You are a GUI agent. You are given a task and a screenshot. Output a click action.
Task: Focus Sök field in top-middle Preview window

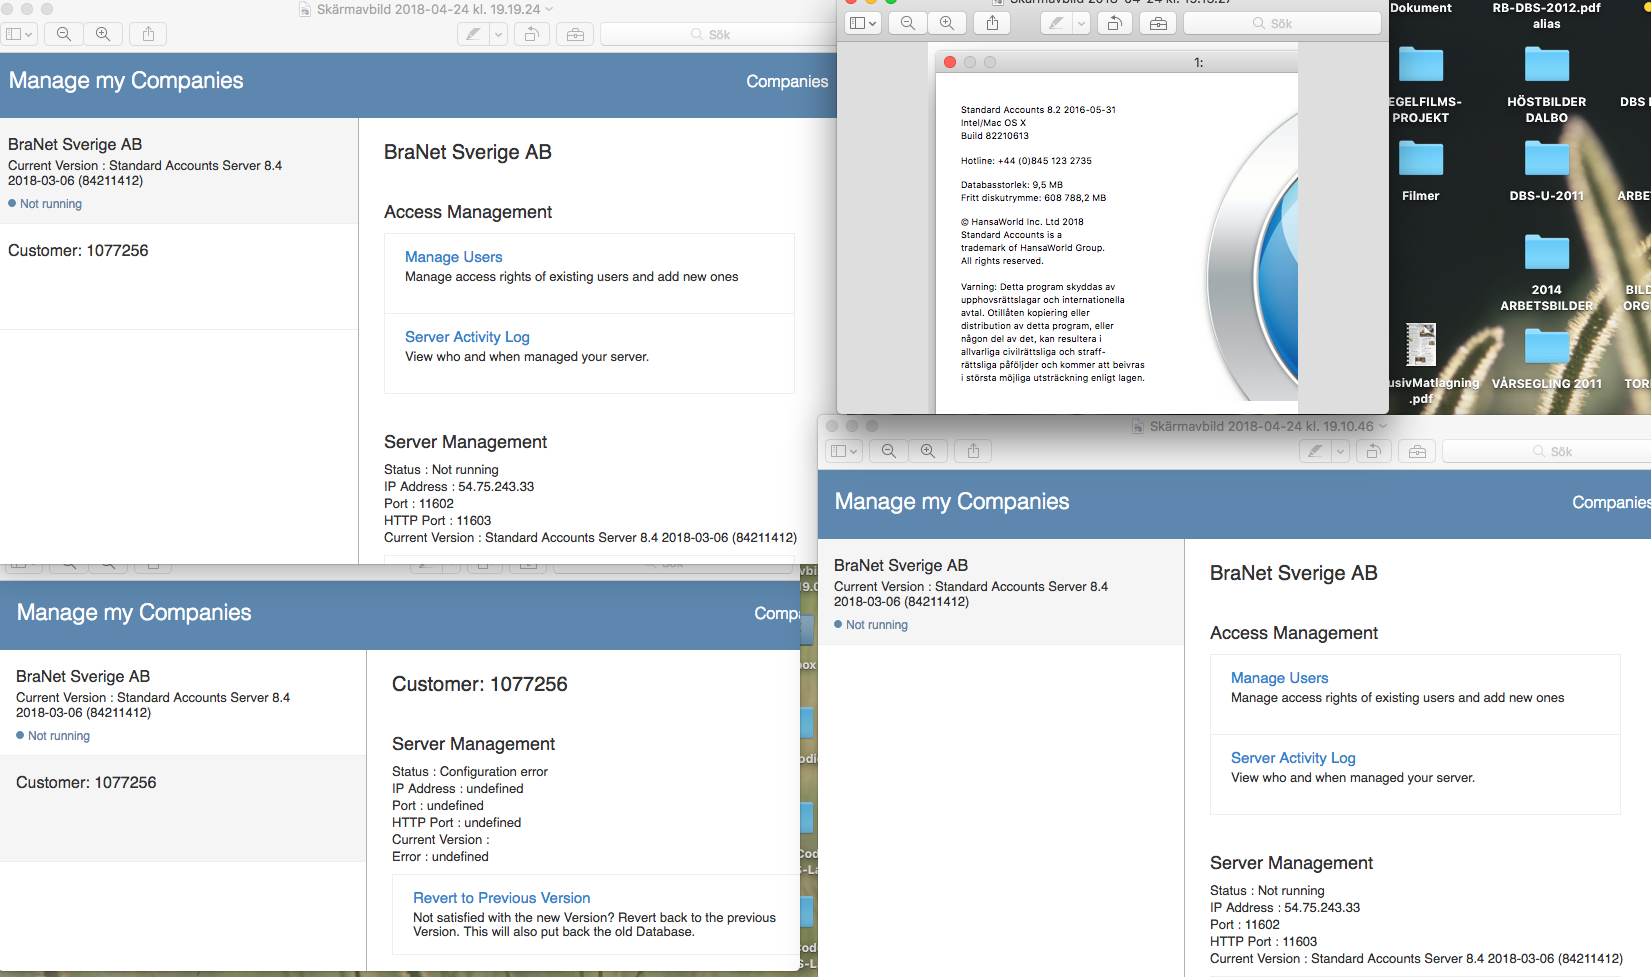tap(1282, 23)
